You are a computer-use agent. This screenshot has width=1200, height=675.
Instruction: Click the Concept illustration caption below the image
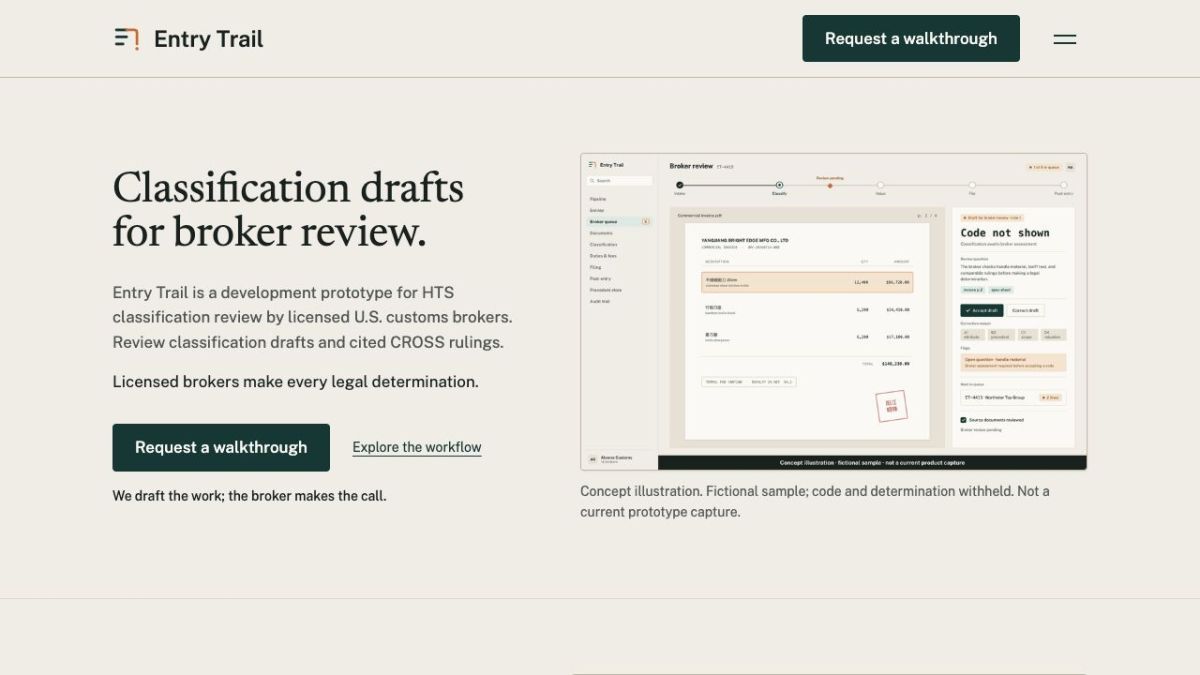pyautogui.click(x=815, y=501)
